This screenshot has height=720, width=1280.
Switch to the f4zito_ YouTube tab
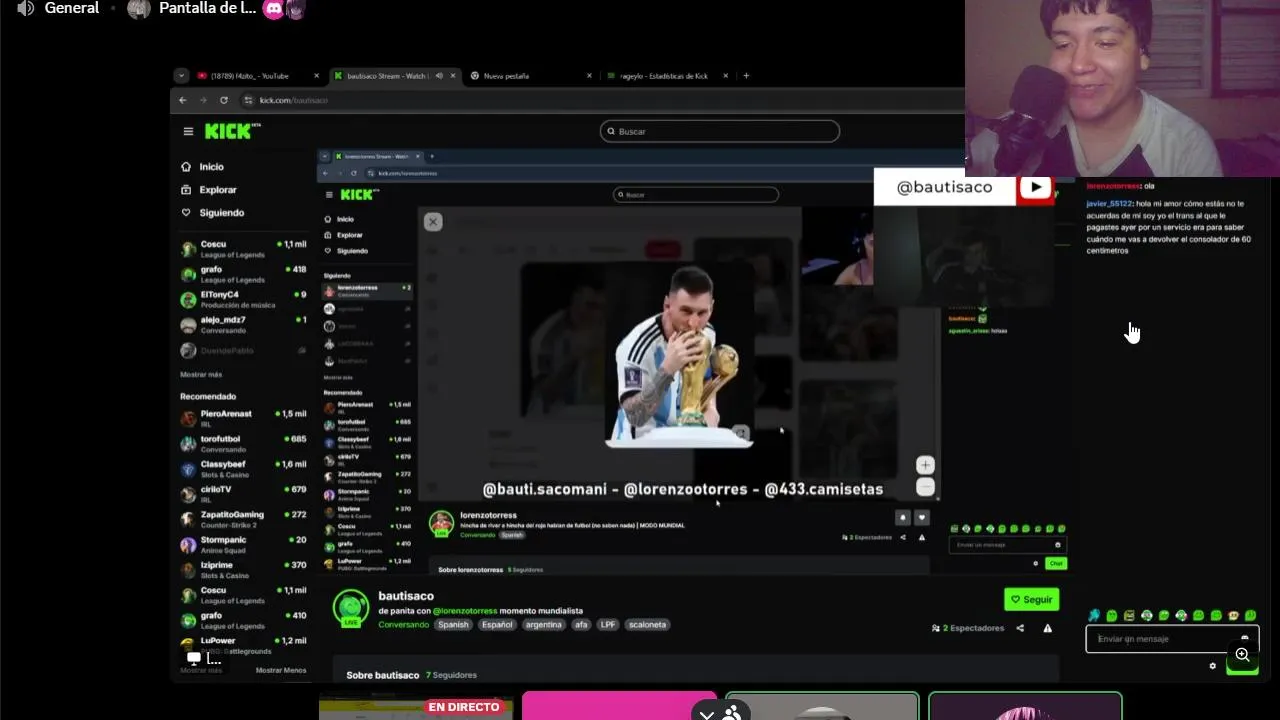coord(250,76)
